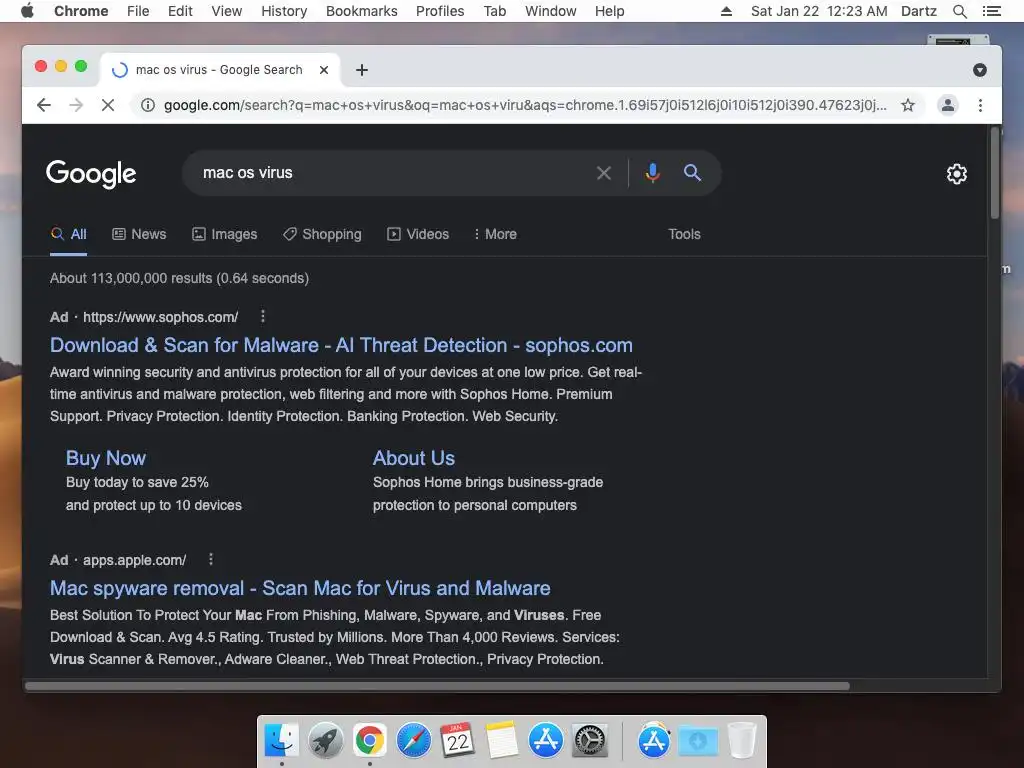
Task: Open Finder from the Dock
Action: (x=281, y=740)
